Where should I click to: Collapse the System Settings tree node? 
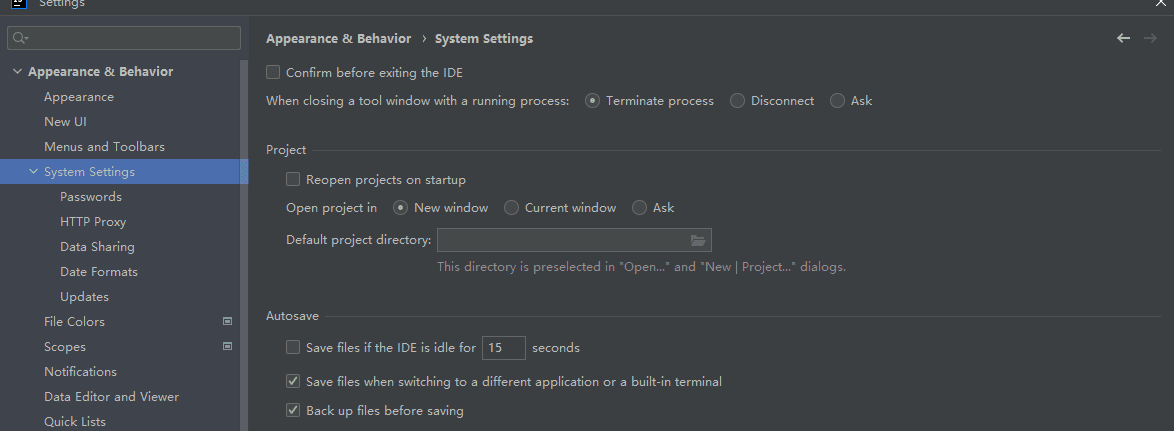click(34, 172)
